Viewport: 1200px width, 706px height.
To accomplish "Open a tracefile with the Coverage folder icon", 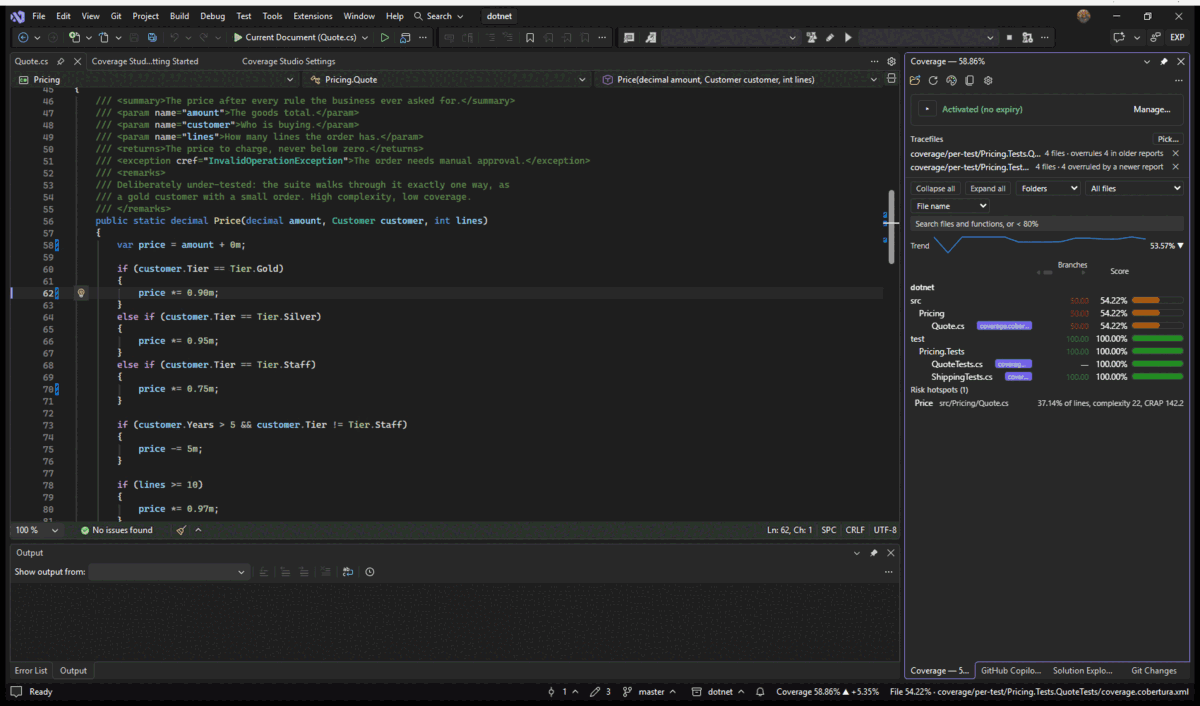I will coord(915,80).
